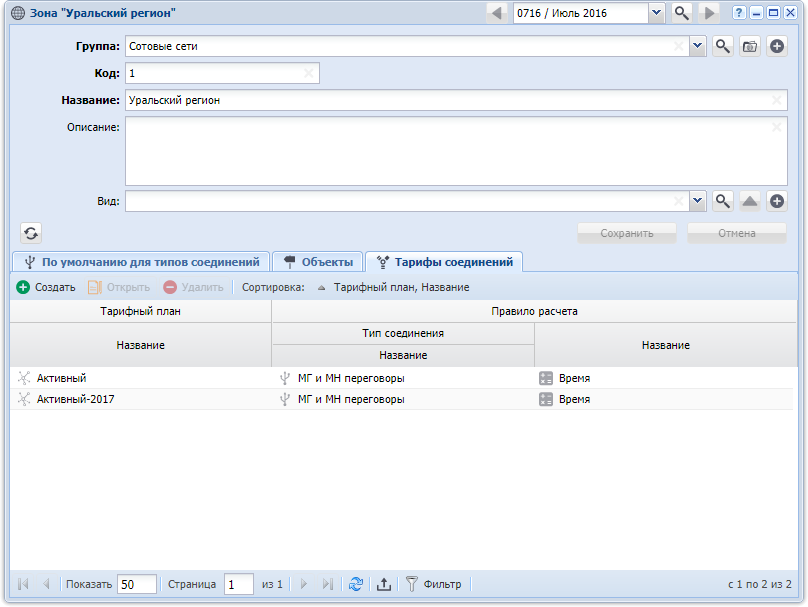Refresh the form with the reload icon
808x607 pixels.
(31, 233)
